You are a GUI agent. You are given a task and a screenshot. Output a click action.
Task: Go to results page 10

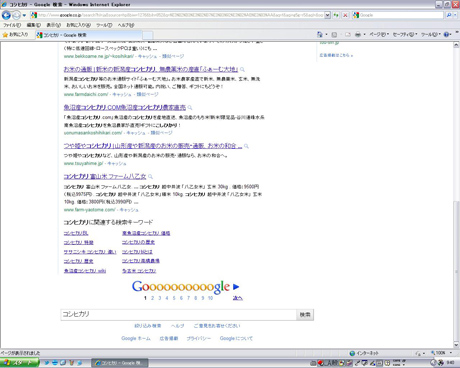pyautogui.click(x=210, y=298)
